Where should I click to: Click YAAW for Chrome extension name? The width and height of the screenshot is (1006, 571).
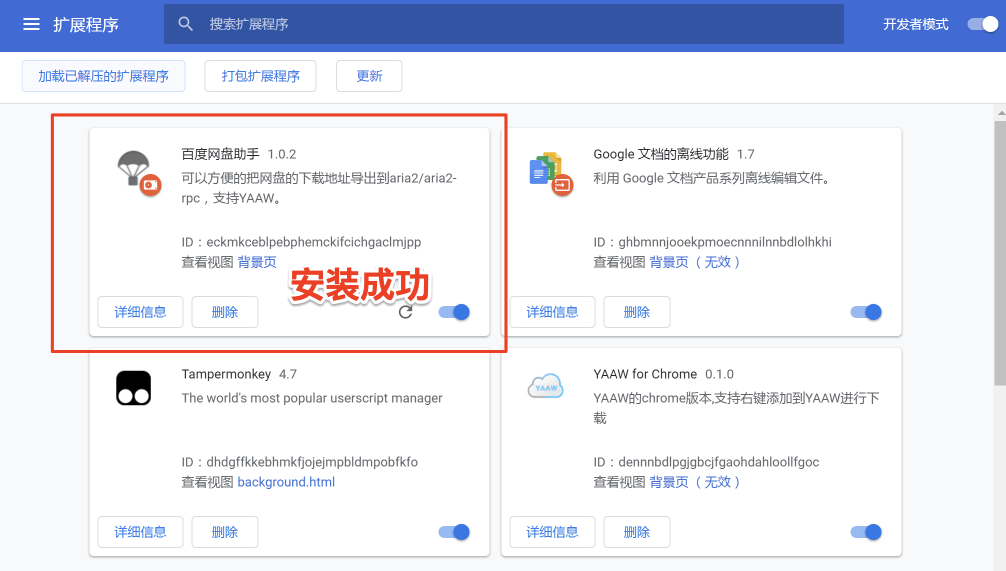click(645, 375)
